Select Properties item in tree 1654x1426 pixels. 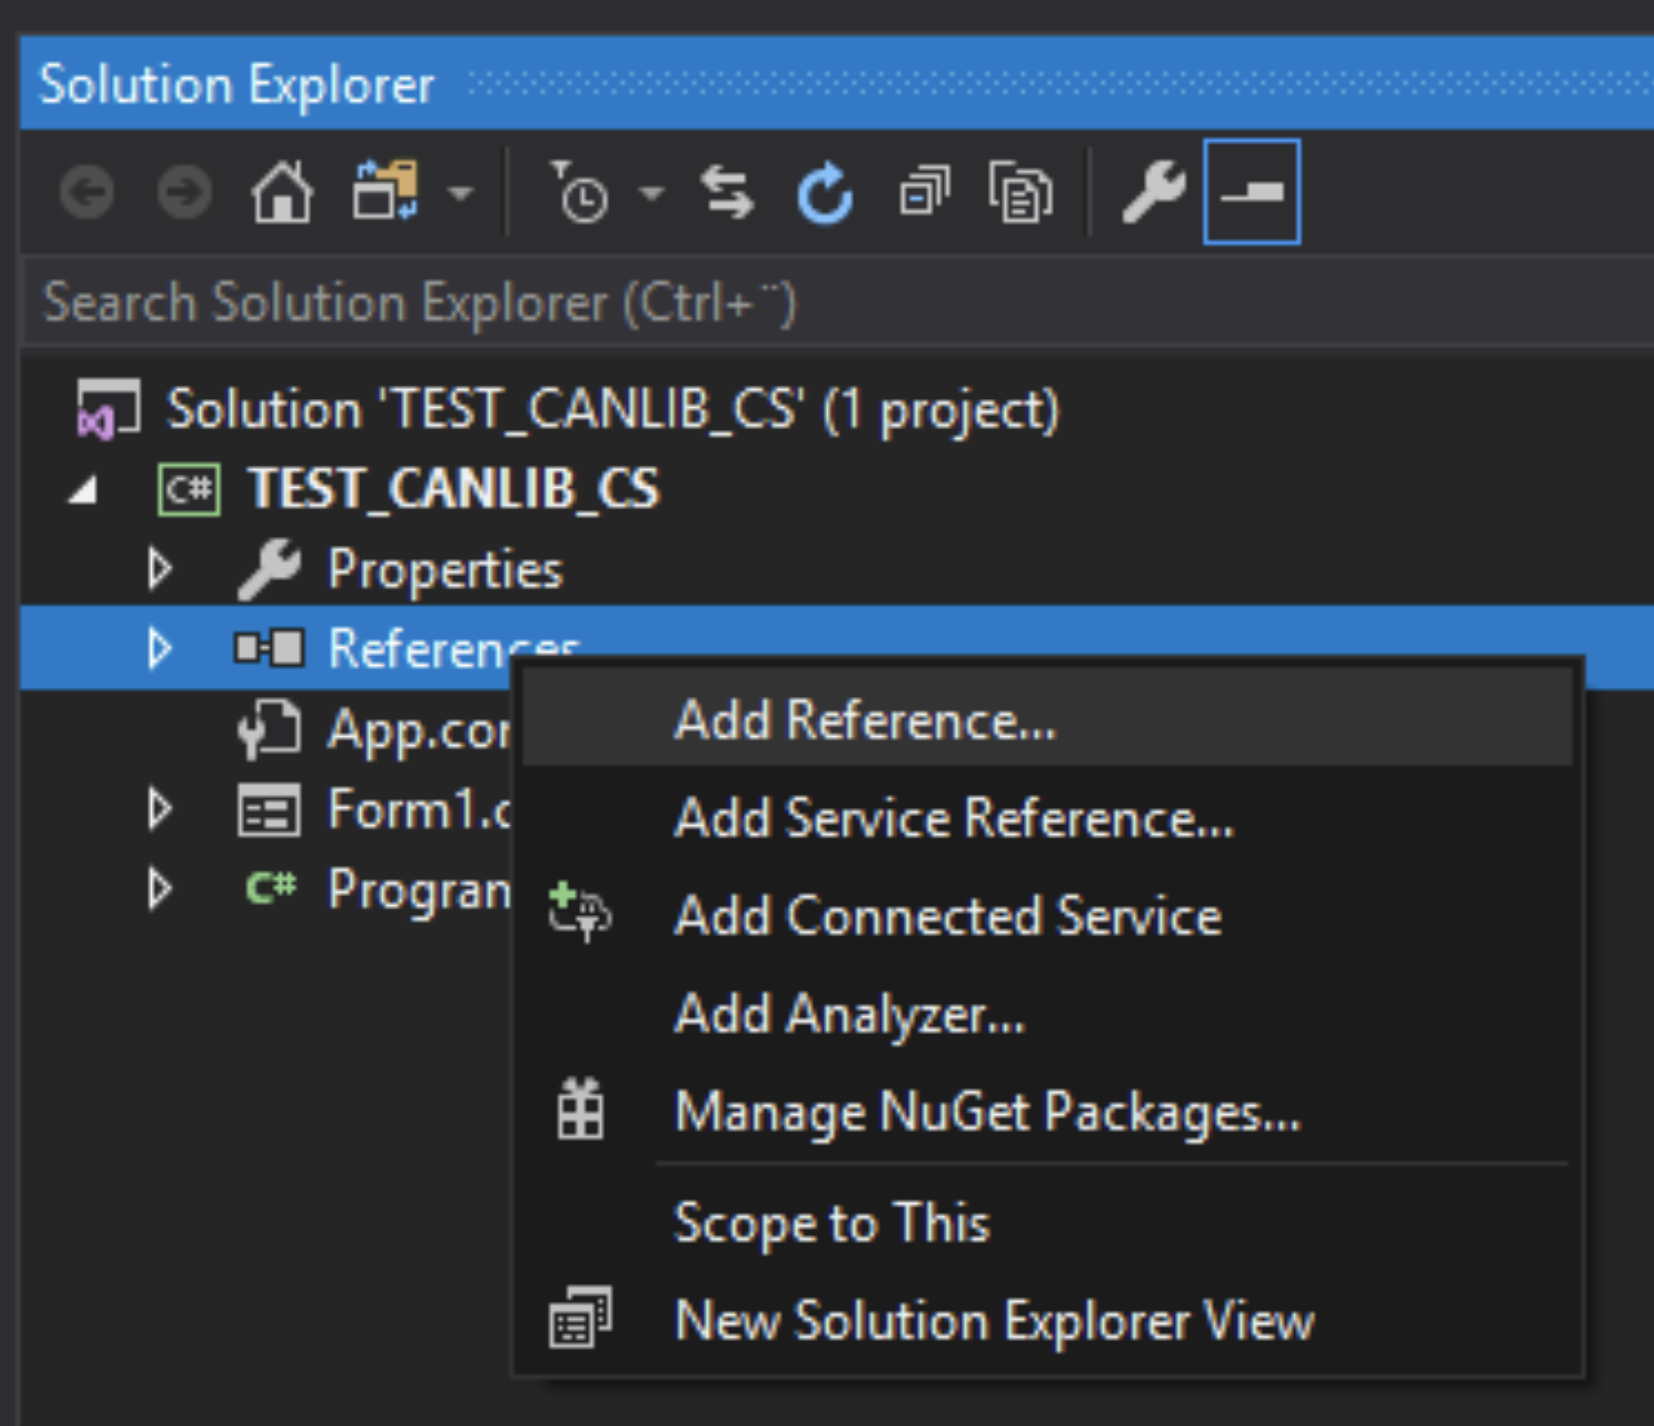[x=445, y=570]
